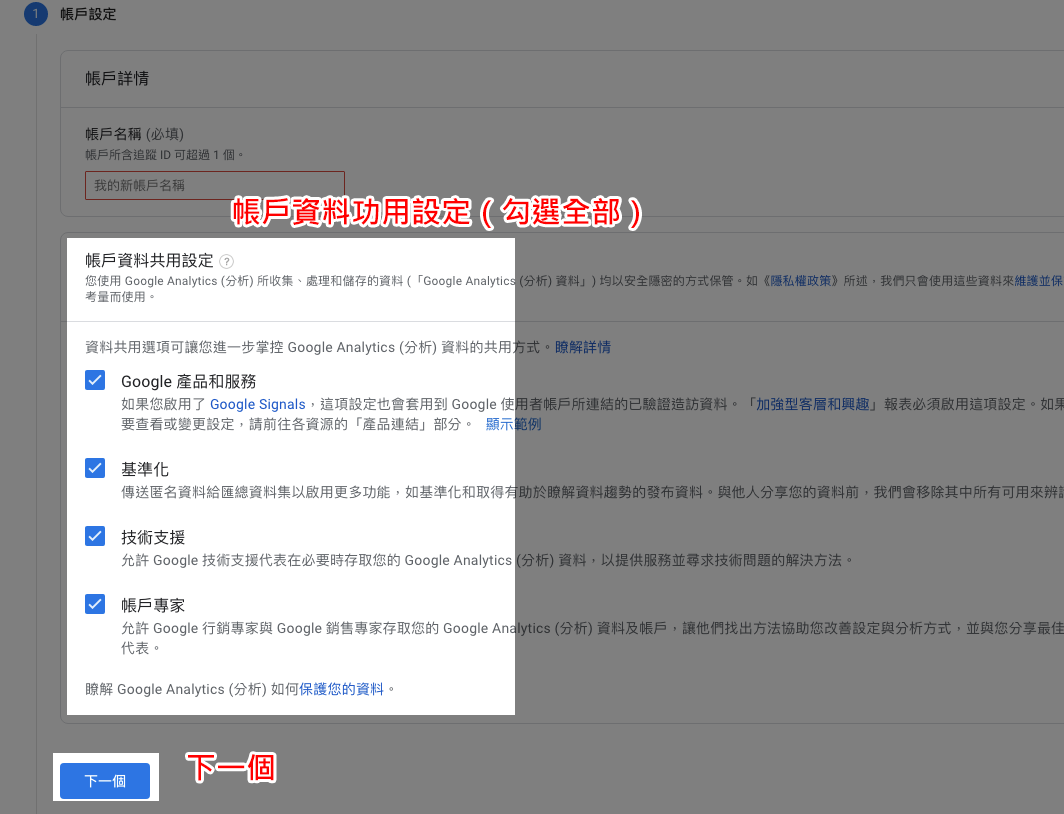Viewport: 1064px width, 814px height.
Task: Click the 基準化 label text
Action: (145, 469)
